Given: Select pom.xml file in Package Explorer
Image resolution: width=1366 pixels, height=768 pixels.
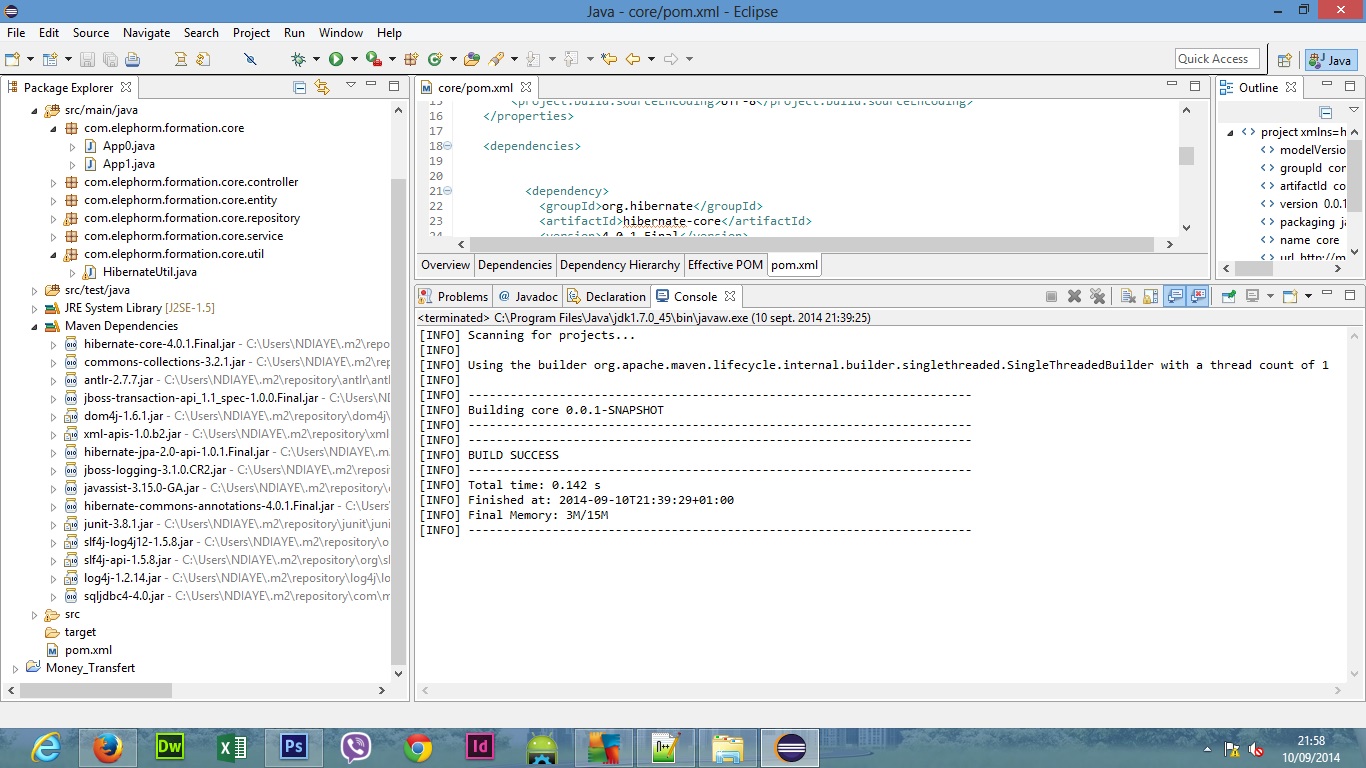Looking at the screenshot, I should point(88,650).
